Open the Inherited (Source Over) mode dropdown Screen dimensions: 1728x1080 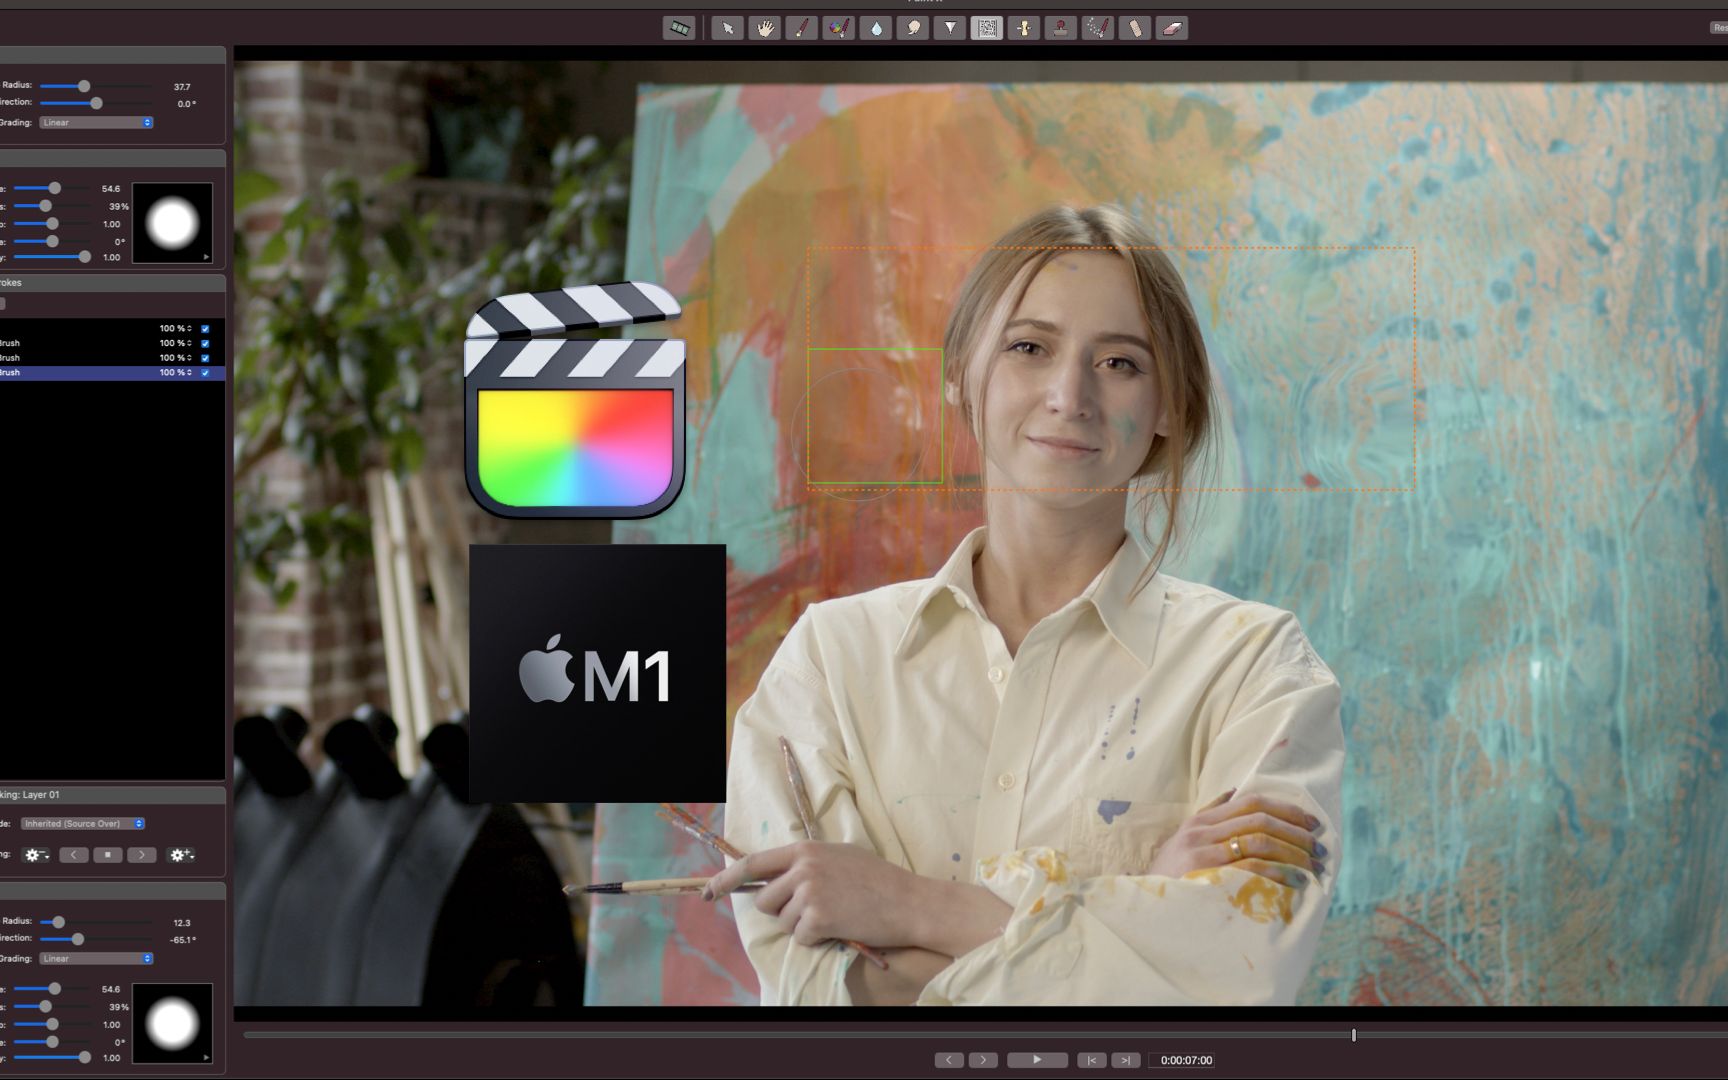tap(83, 824)
